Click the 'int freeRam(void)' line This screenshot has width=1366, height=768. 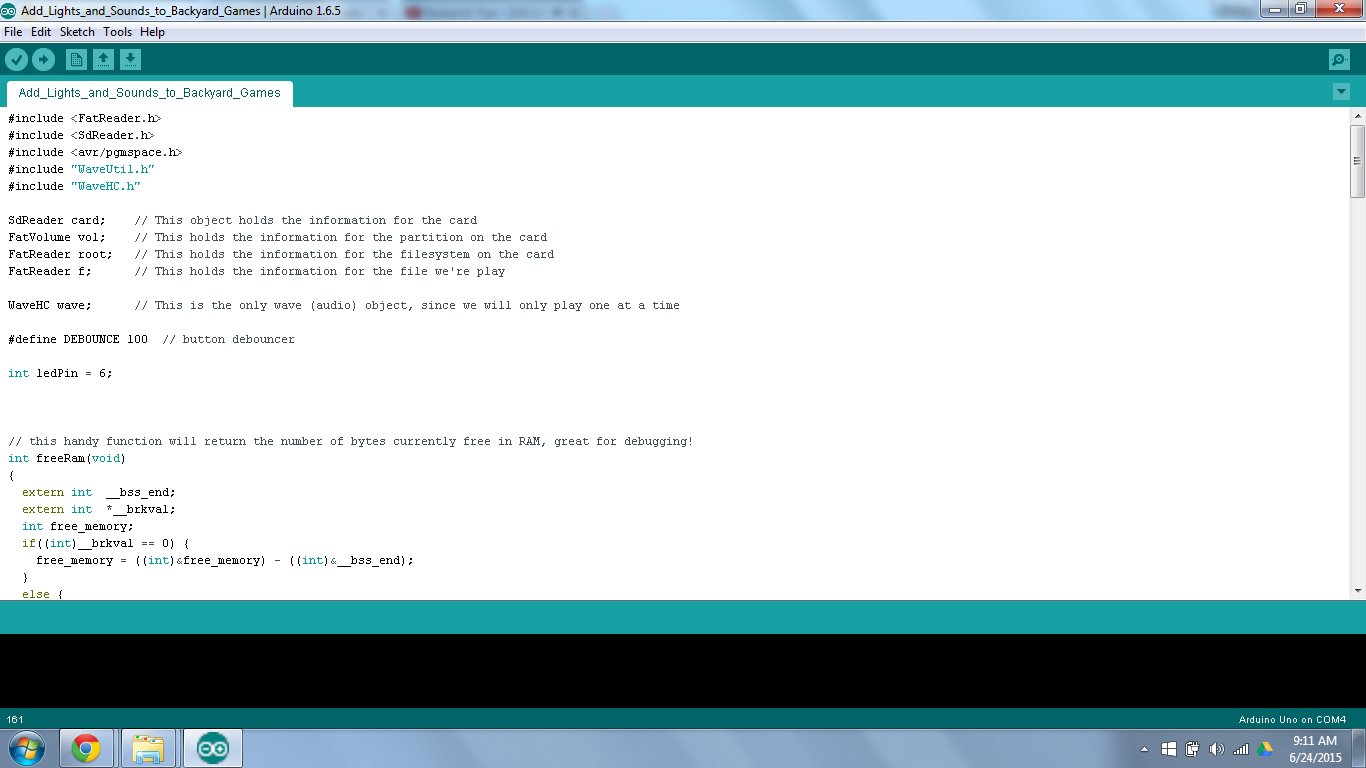pyautogui.click(x=67, y=458)
